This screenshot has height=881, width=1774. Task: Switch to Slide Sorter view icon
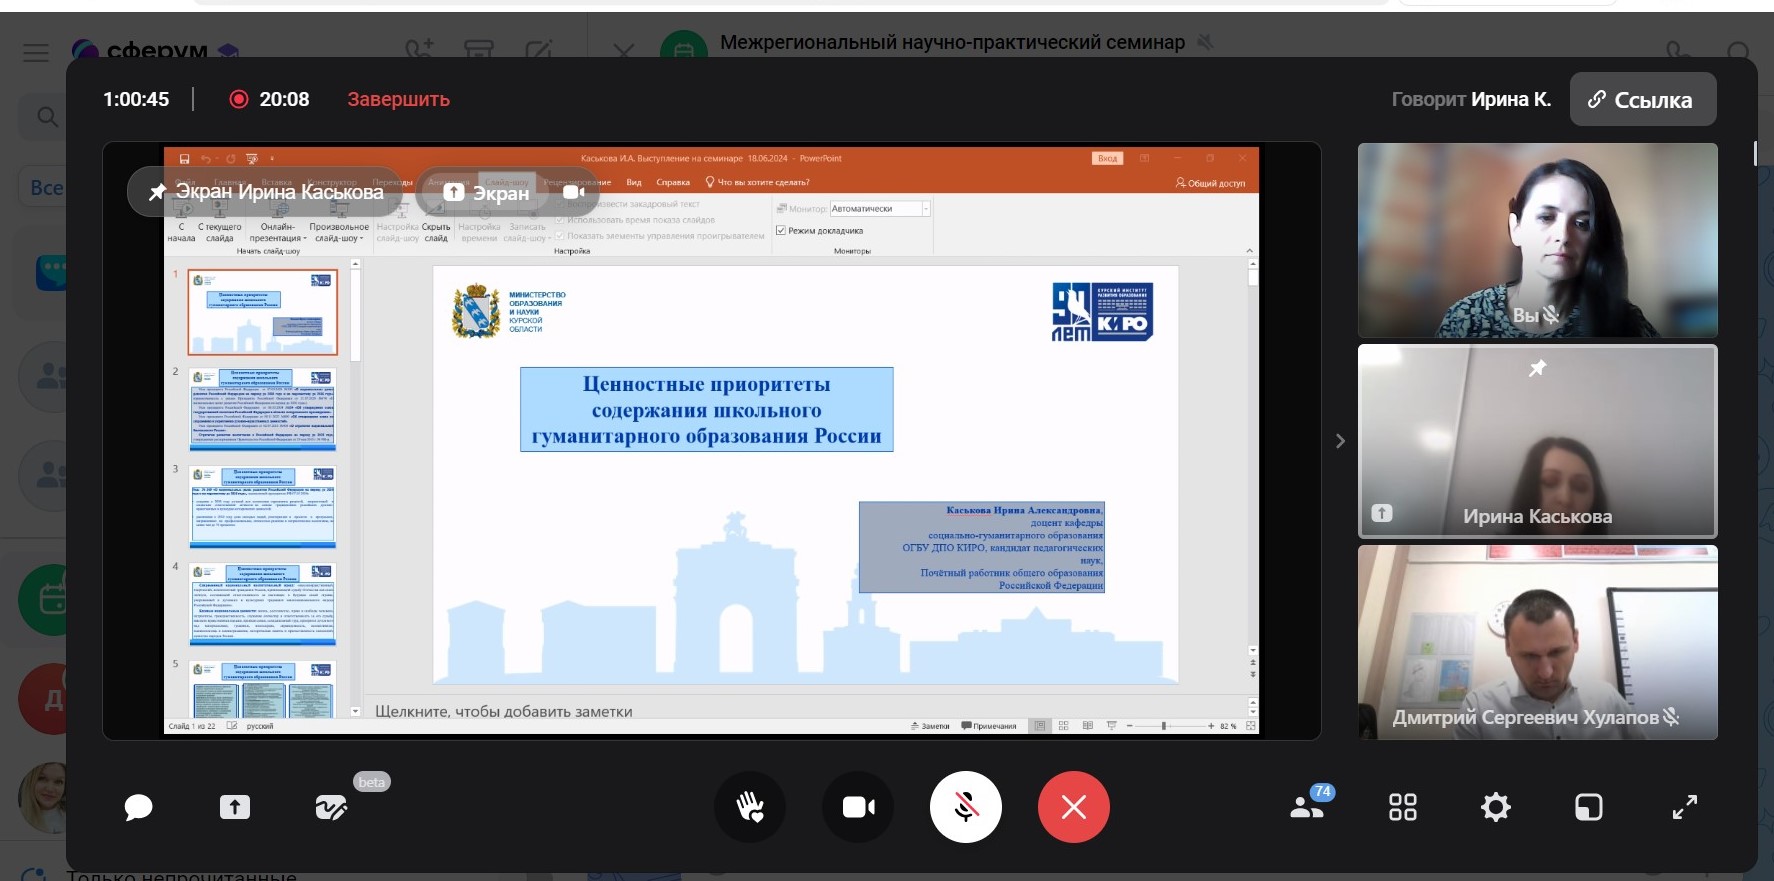pos(1063,726)
